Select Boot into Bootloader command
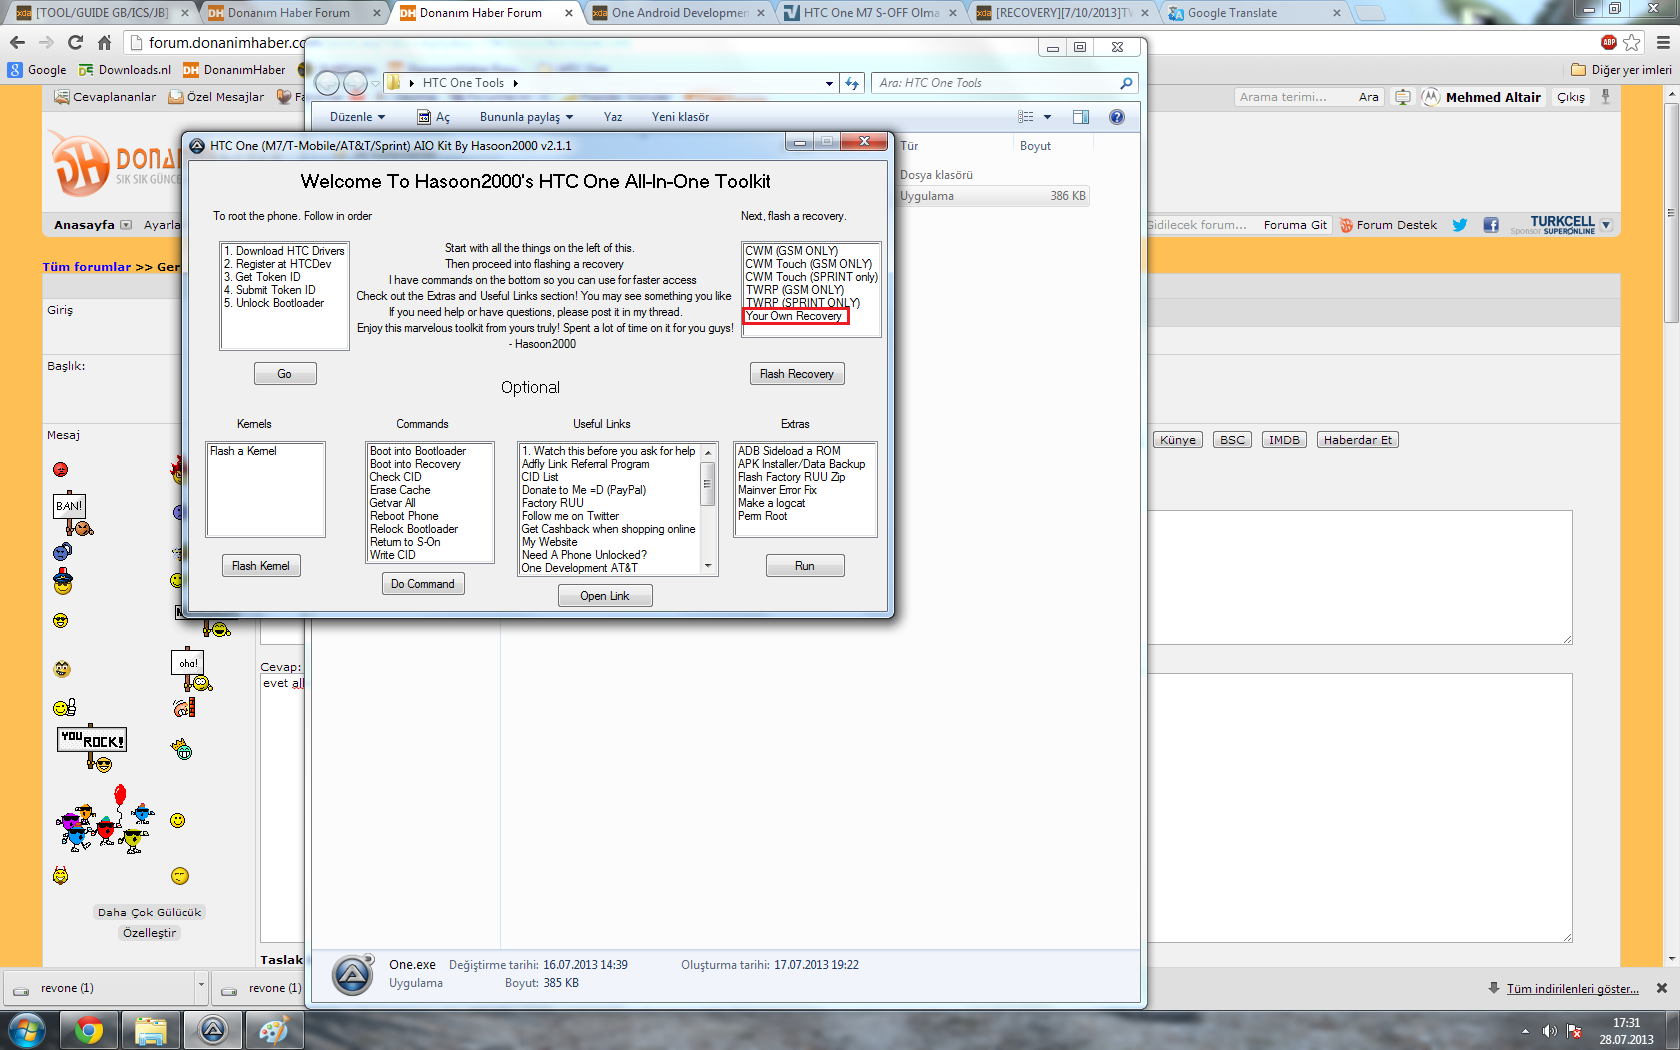Screen dimensions: 1680x1050 tap(418, 451)
